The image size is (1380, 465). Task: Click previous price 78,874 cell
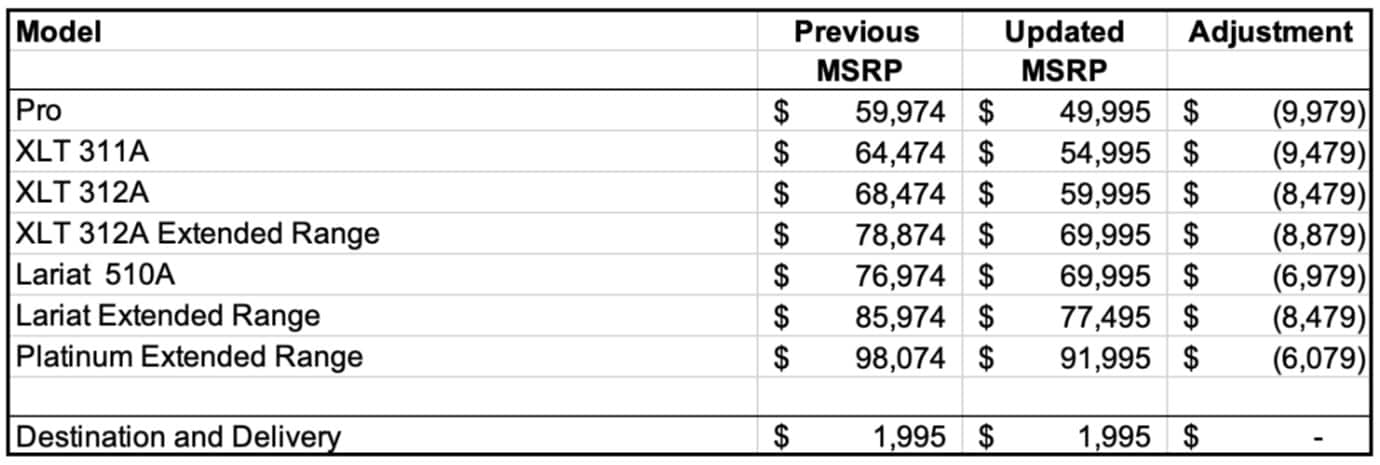pos(900,235)
